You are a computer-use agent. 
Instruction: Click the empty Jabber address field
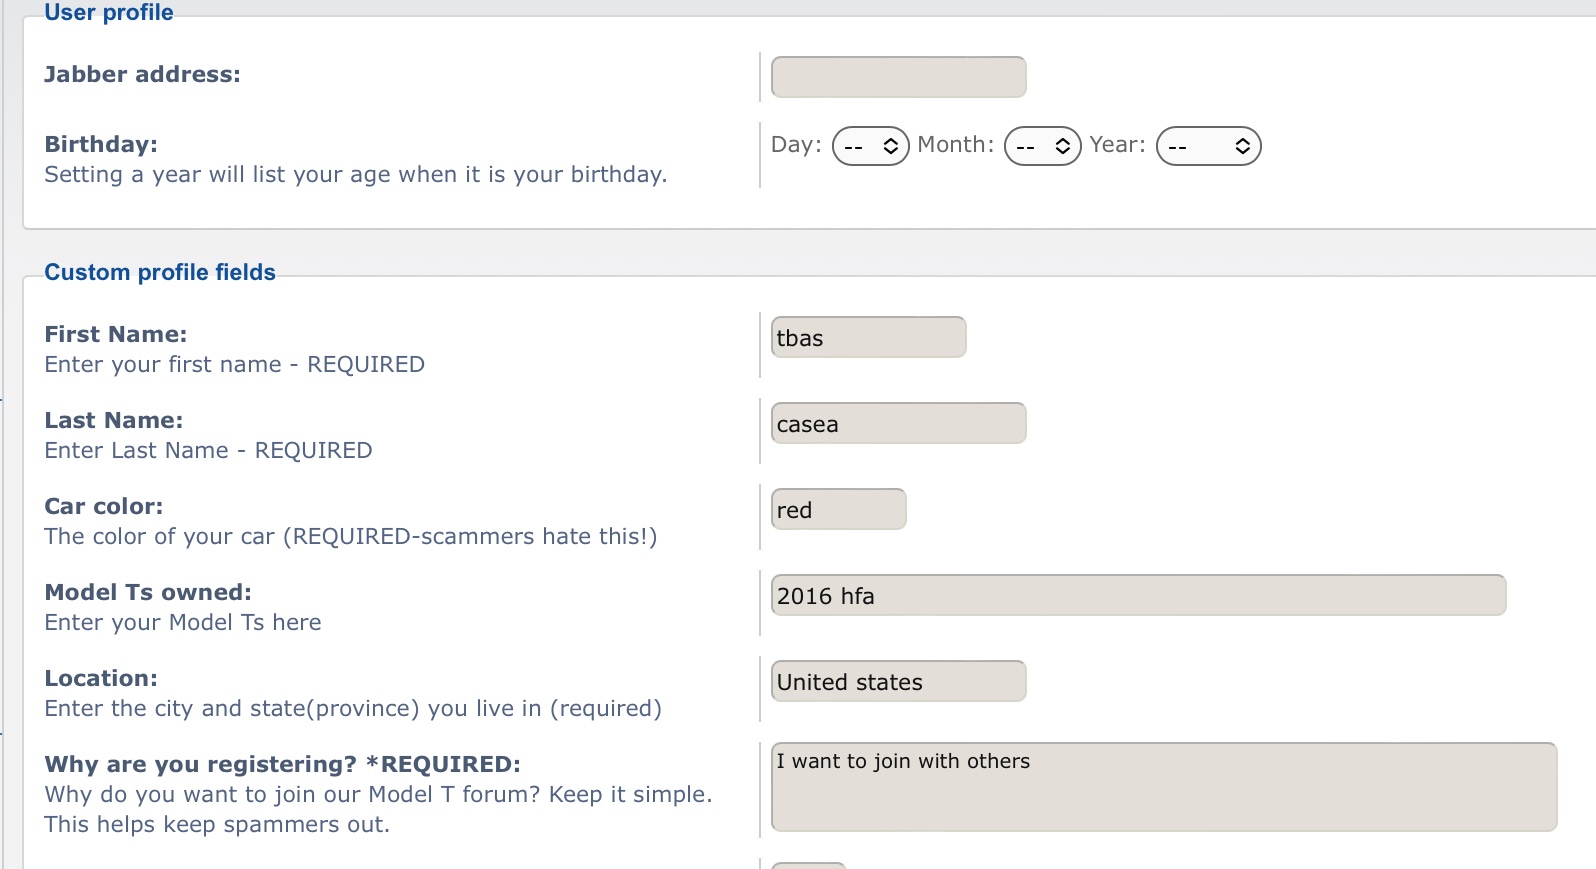[898, 77]
